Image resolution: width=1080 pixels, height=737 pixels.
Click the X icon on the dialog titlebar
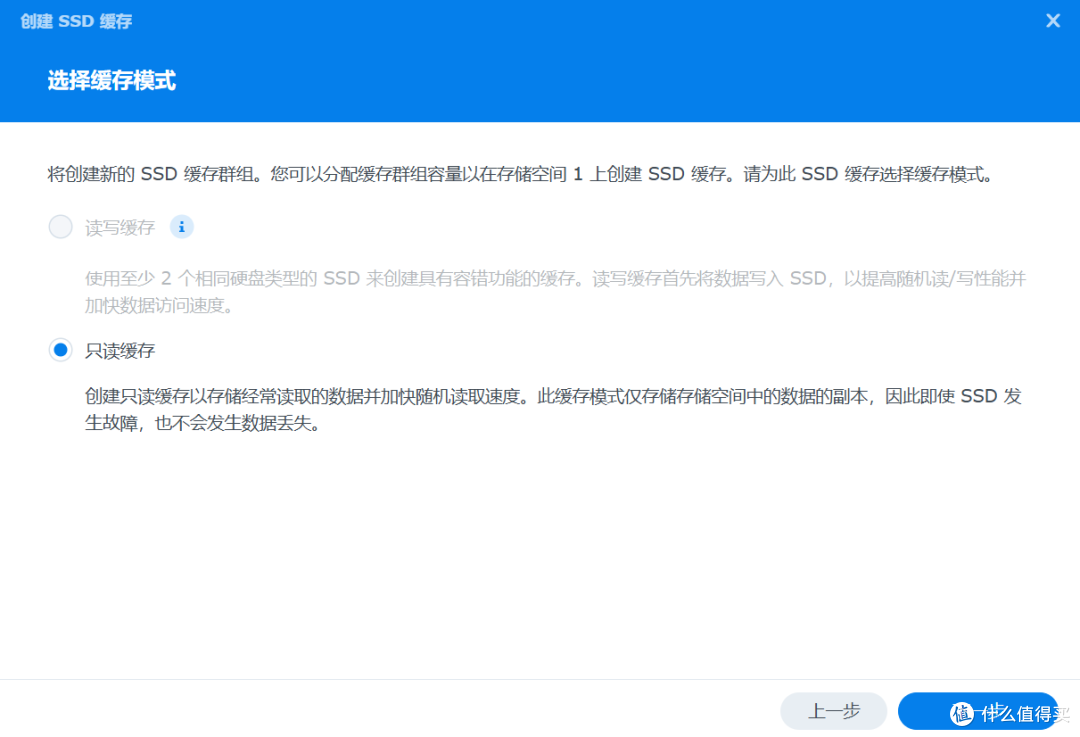(x=1051, y=20)
